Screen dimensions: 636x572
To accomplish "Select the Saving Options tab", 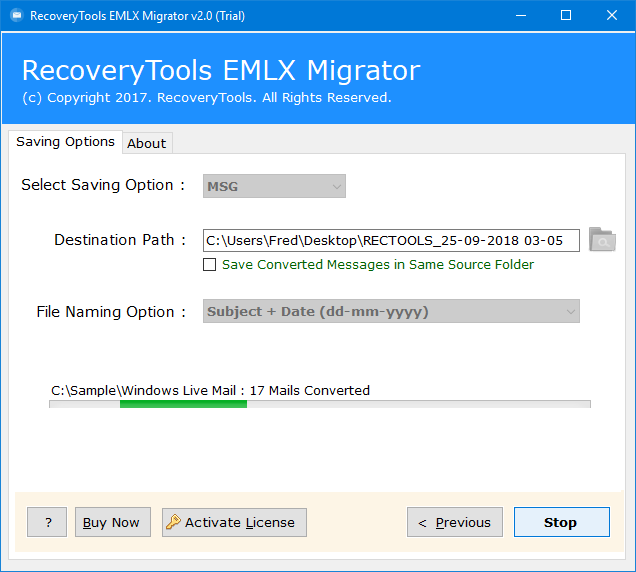I will [x=65, y=142].
